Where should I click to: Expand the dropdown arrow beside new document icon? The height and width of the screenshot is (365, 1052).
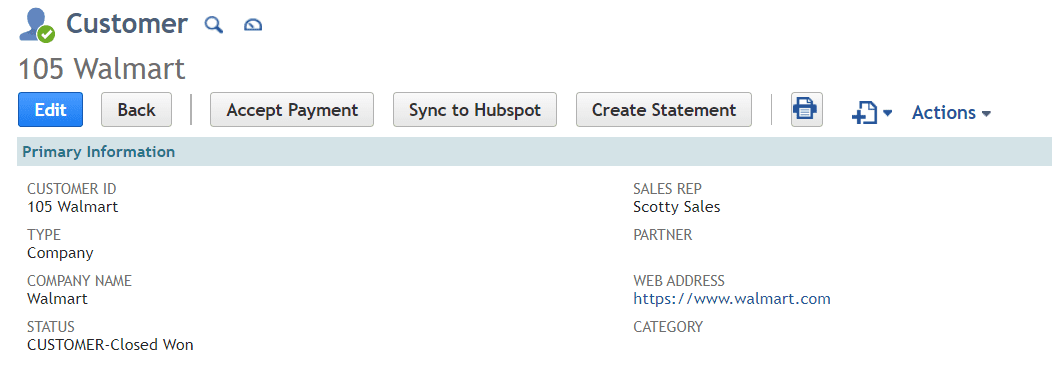887,113
